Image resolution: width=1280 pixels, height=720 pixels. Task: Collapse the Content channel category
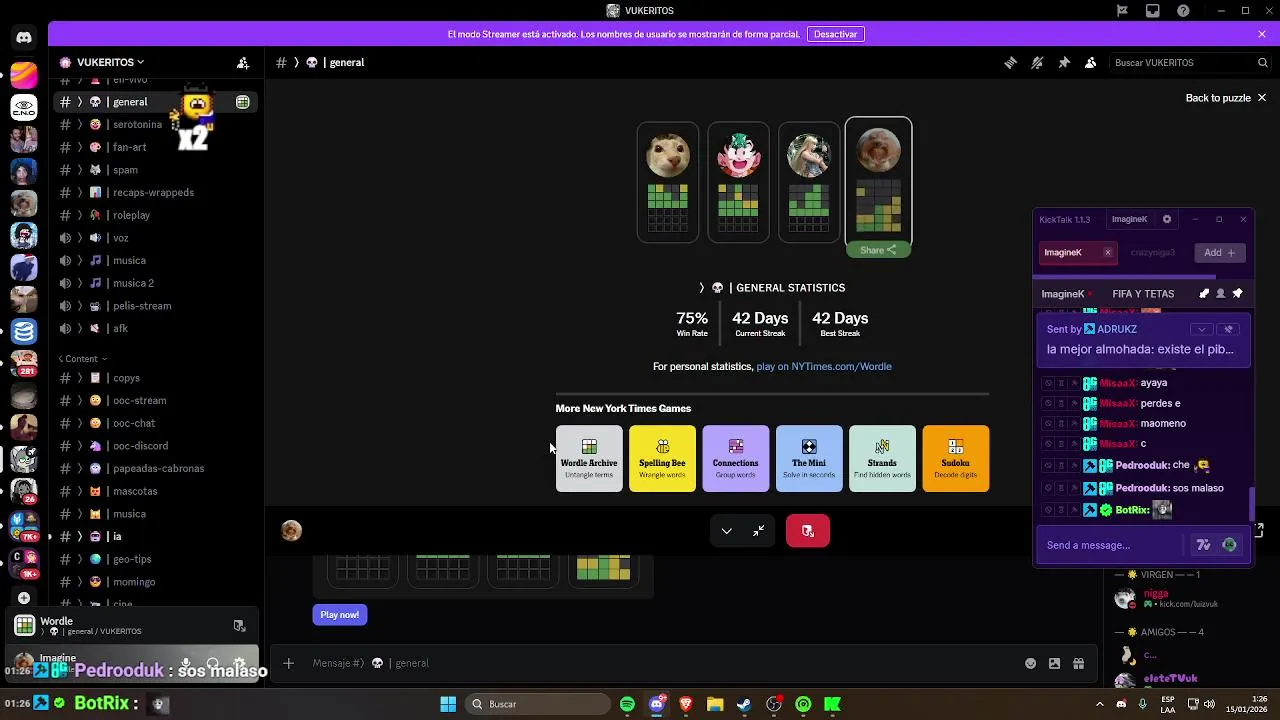point(82,359)
